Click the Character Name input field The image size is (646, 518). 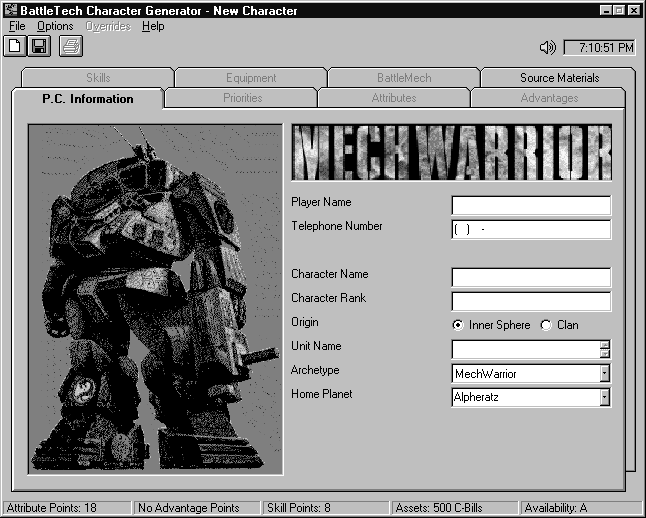coord(531,277)
